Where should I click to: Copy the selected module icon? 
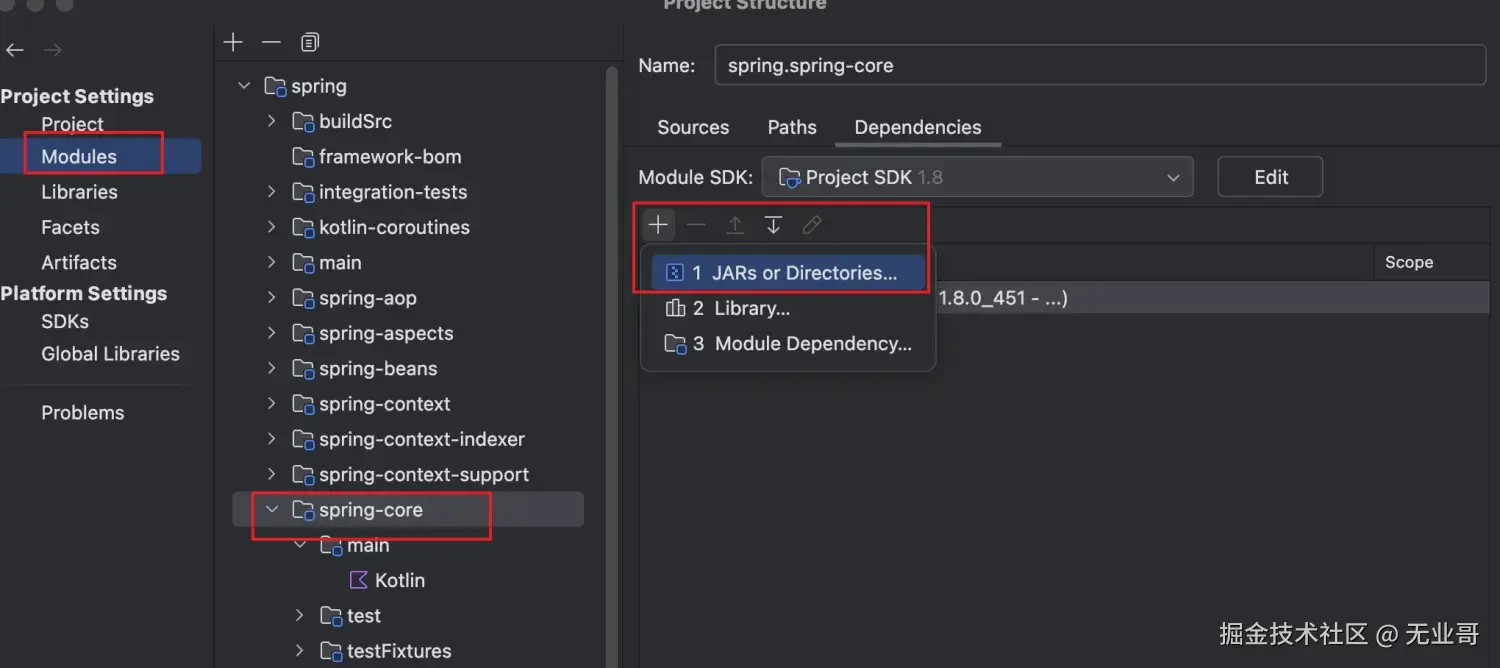[x=310, y=42]
